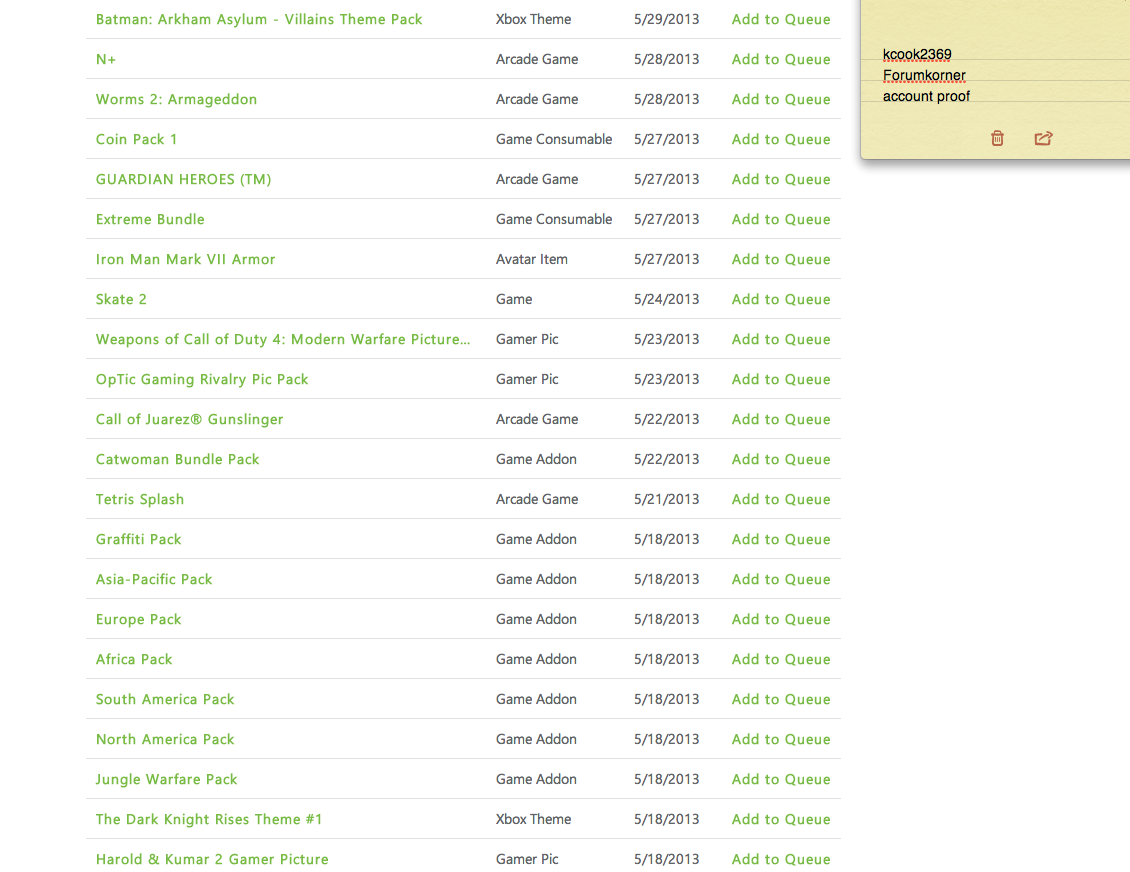Open Africa Pack link
Screen dimensions: 1130x872
134,659
